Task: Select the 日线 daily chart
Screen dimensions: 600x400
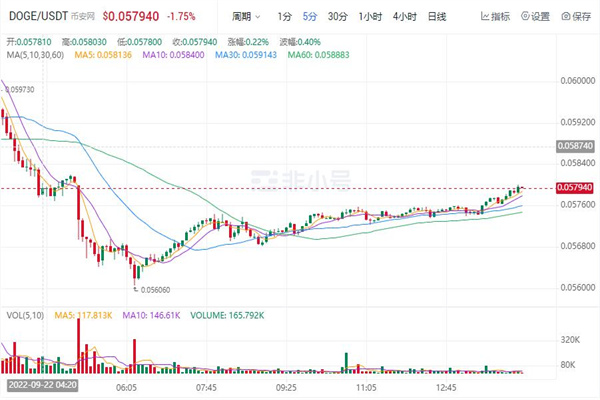Action: pyautogui.click(x=438, y=17)
